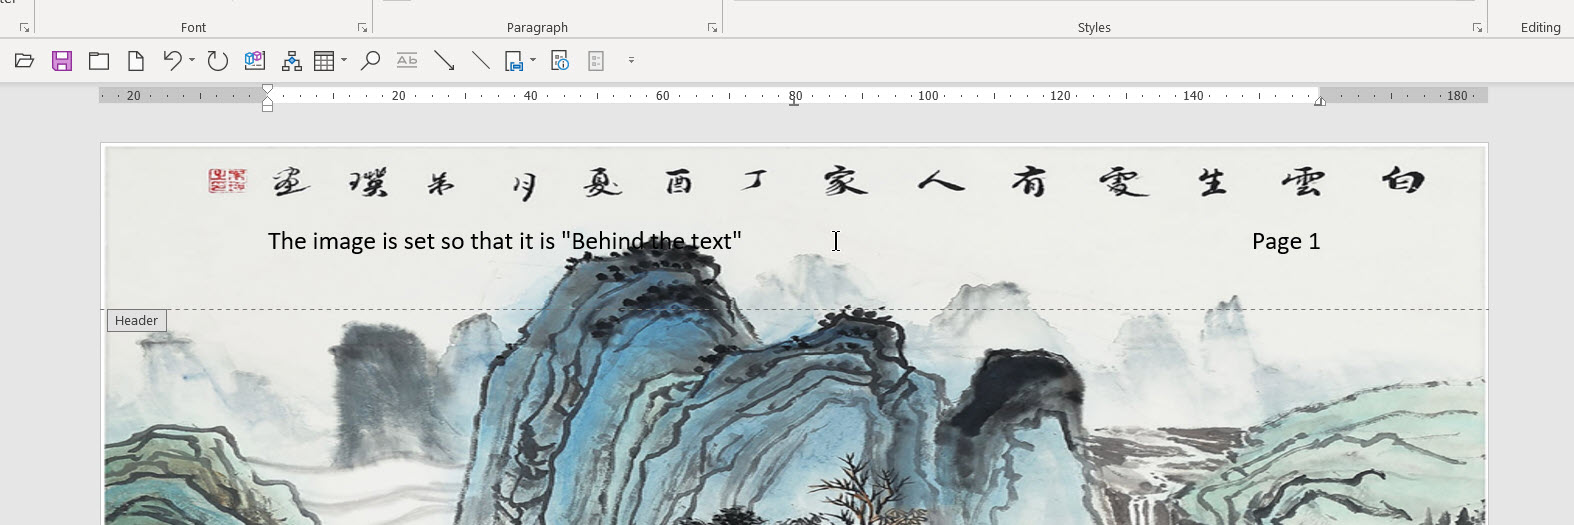Open the Paragraph settings dialog launcher
This screenshot has height=525, width=1574.
pos(712,28)
